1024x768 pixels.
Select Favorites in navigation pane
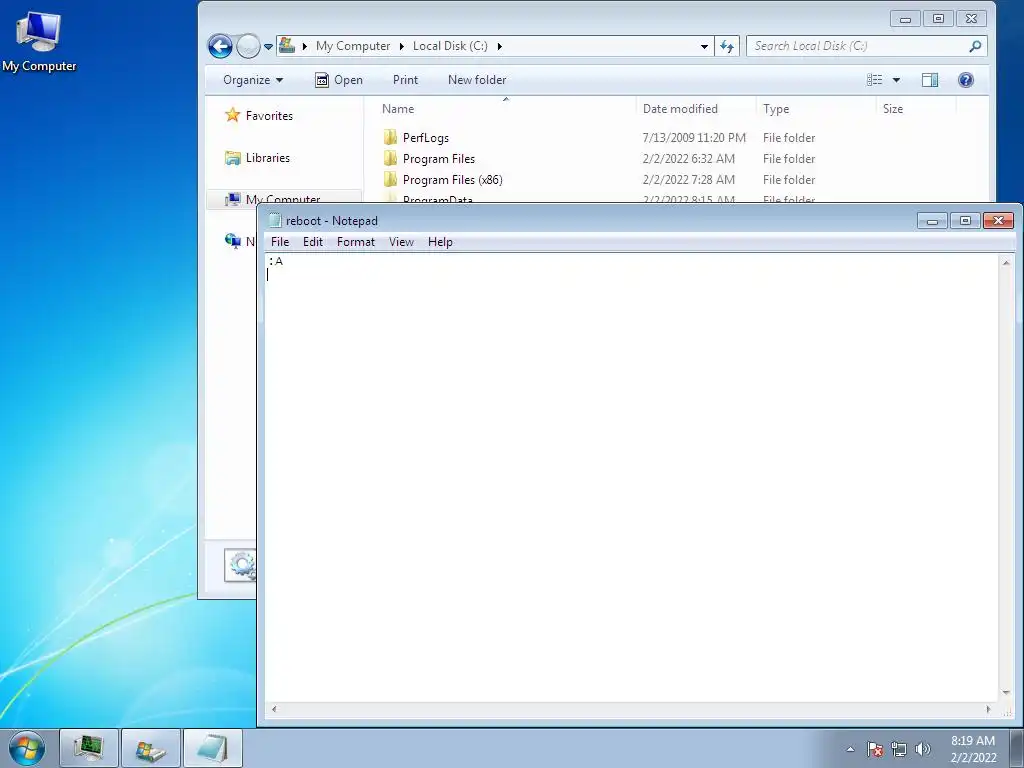click(259, 116)
